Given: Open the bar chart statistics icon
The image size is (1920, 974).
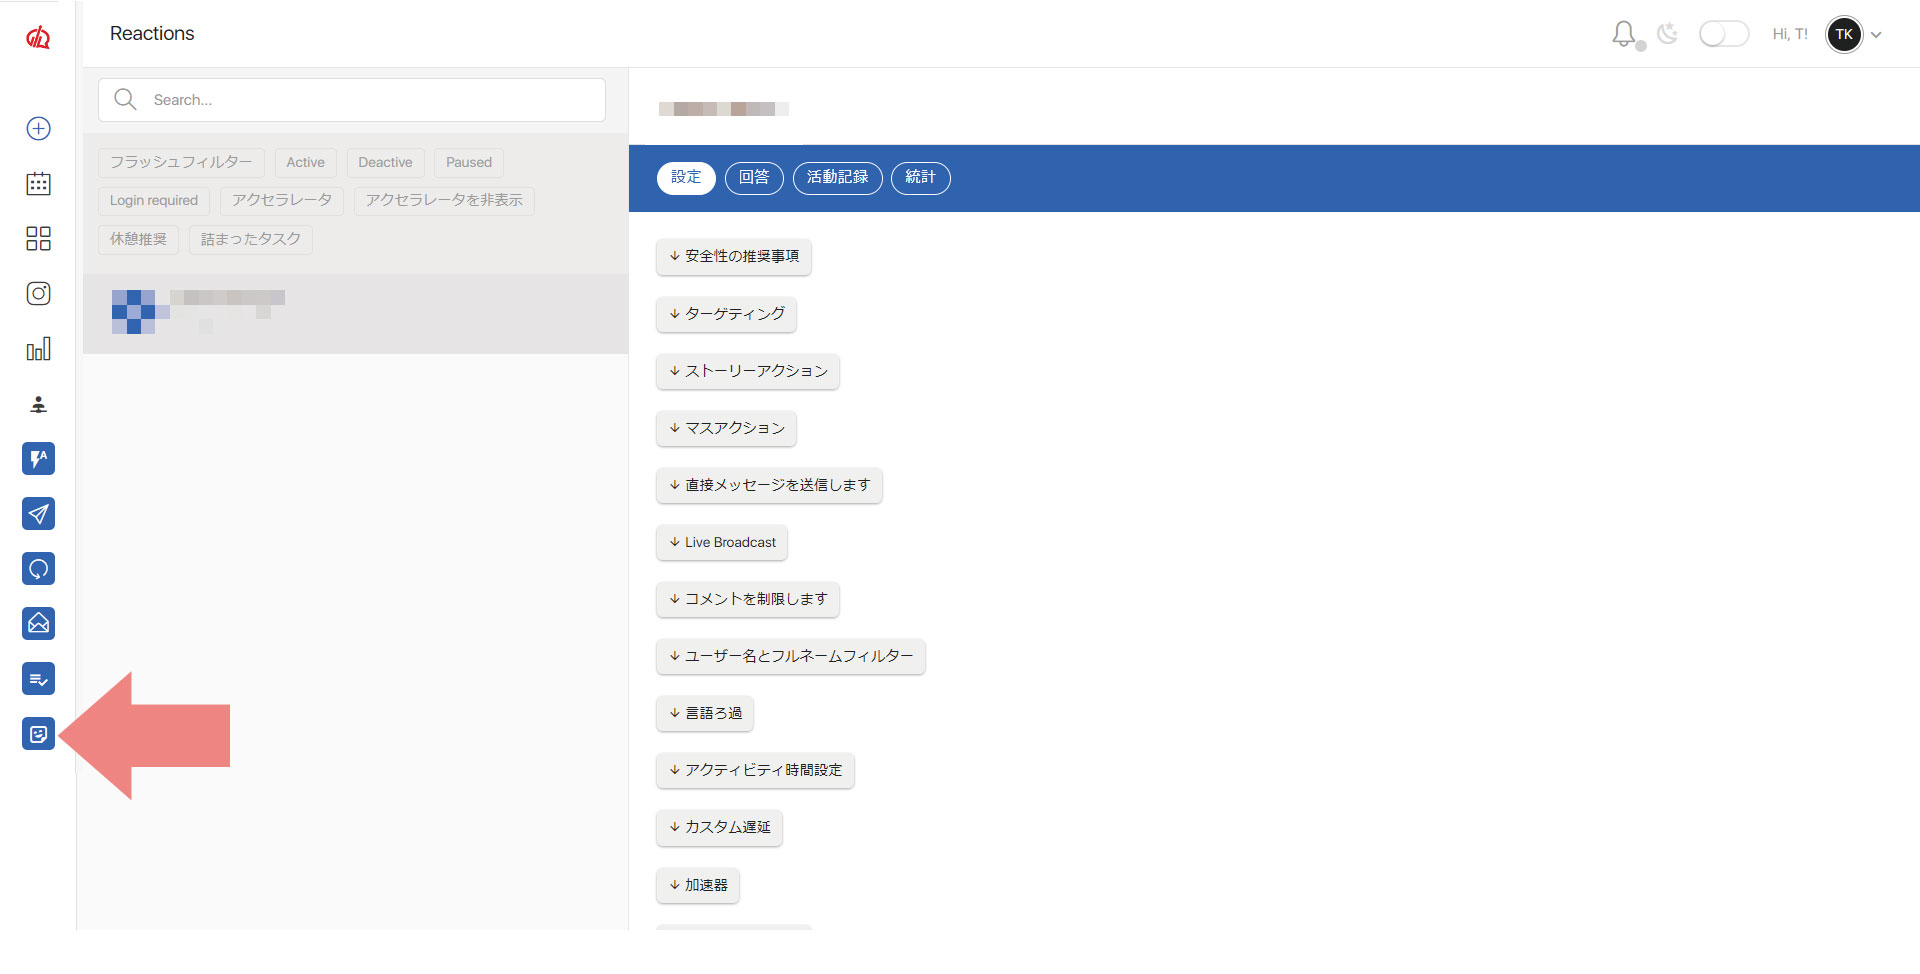Looking at the screenshot, I should (38, 349).
